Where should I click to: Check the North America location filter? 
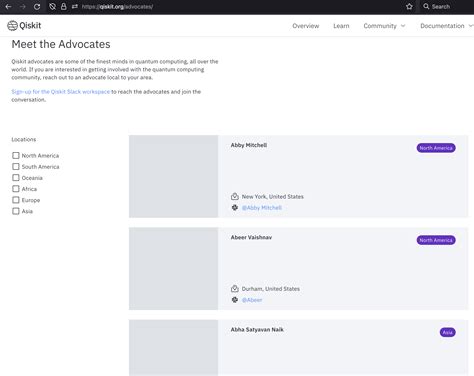point(16,155)
